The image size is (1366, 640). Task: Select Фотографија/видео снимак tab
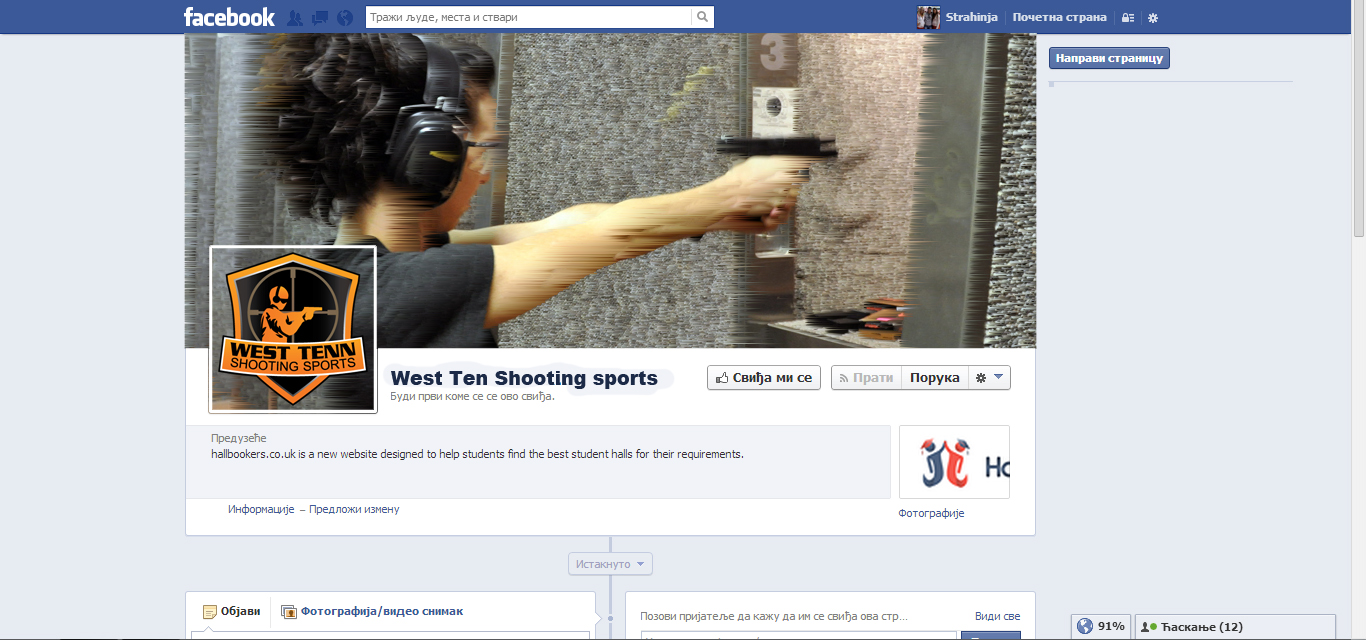coord(372,611)
